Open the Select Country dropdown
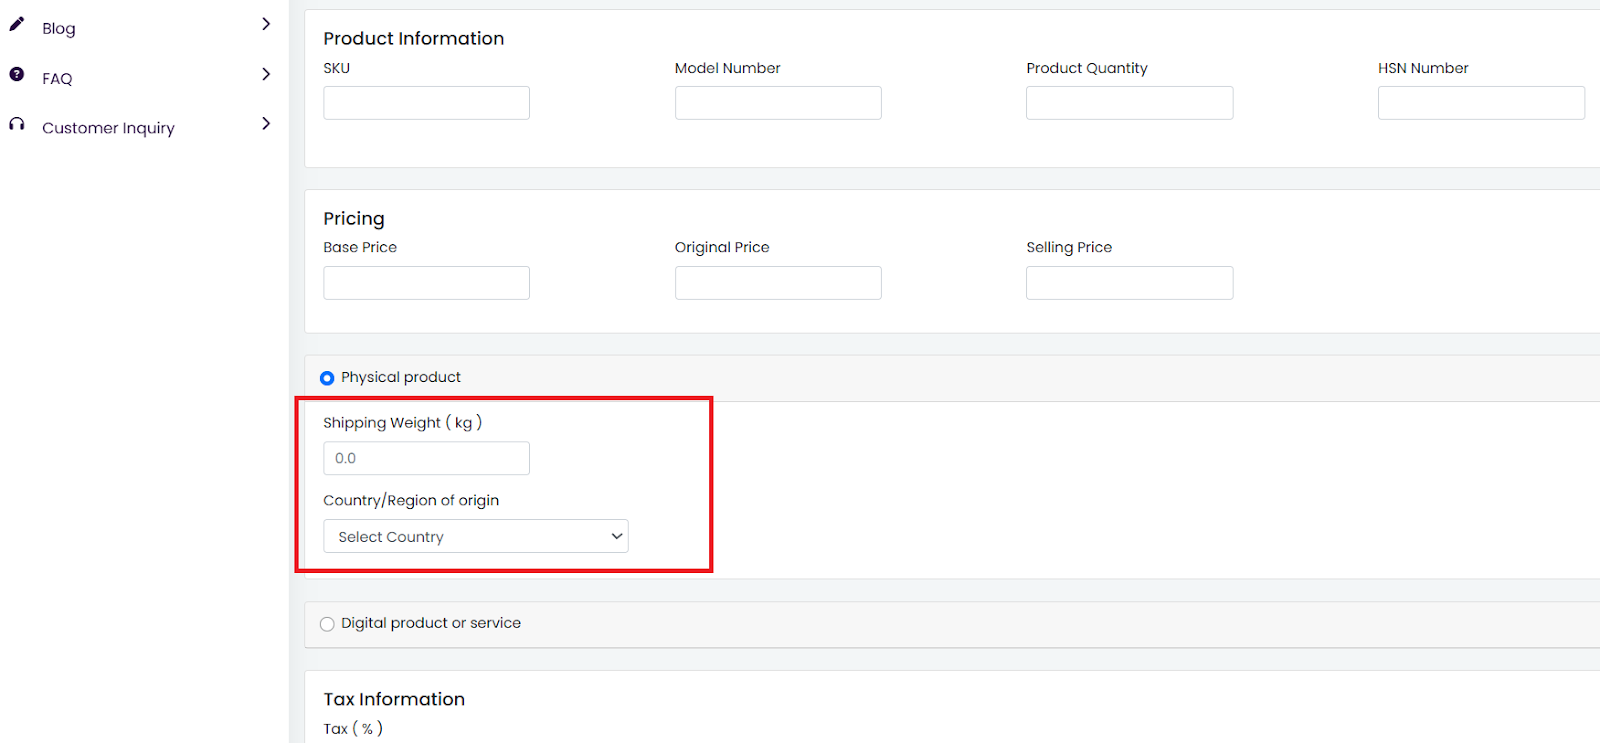Viewport: 1600px width, 743px height. pos(476,536)
